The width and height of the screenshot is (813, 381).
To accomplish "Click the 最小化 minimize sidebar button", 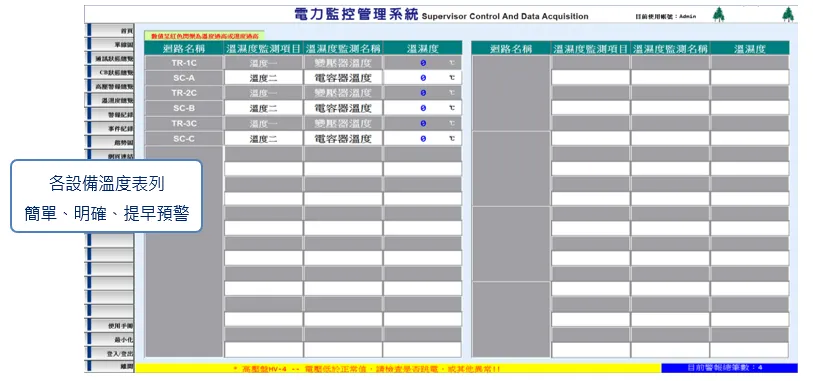I will point(110,340).
